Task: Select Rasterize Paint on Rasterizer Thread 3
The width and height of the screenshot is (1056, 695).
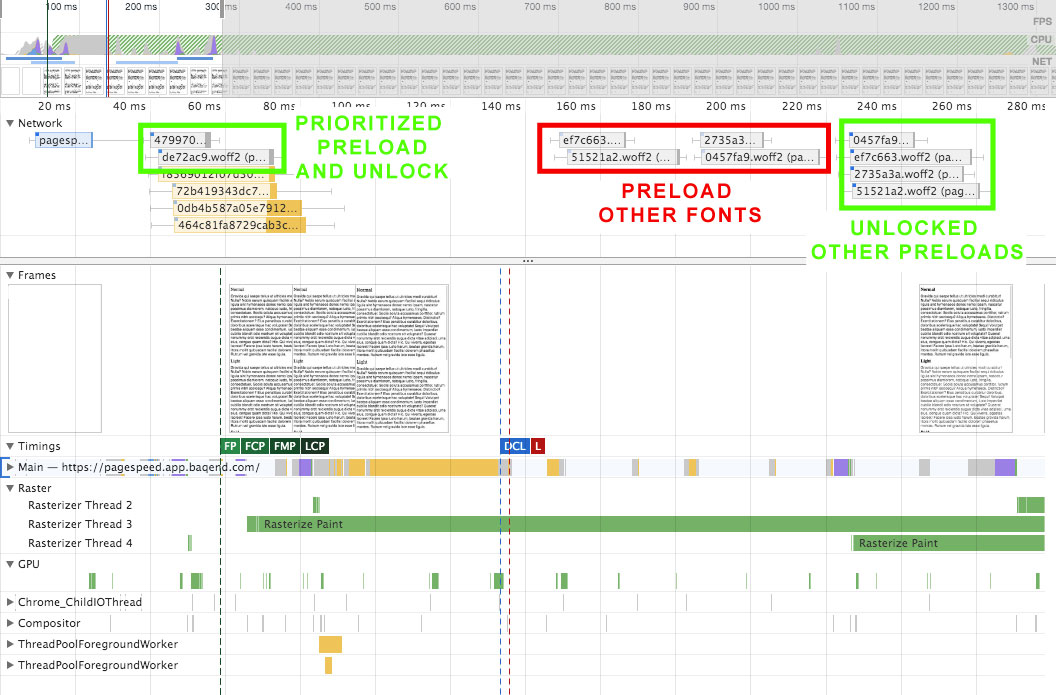Action: pyautogui.click(x=645, y=524)
